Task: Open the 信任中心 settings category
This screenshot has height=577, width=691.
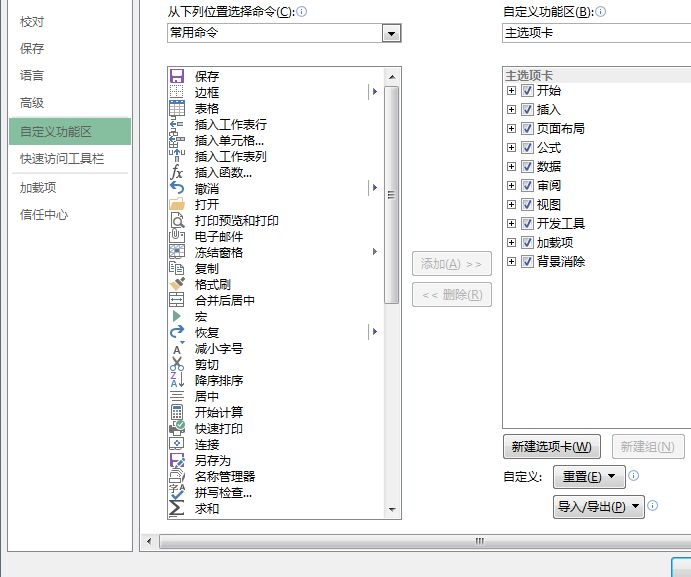Action: click(x=44, y=214)
